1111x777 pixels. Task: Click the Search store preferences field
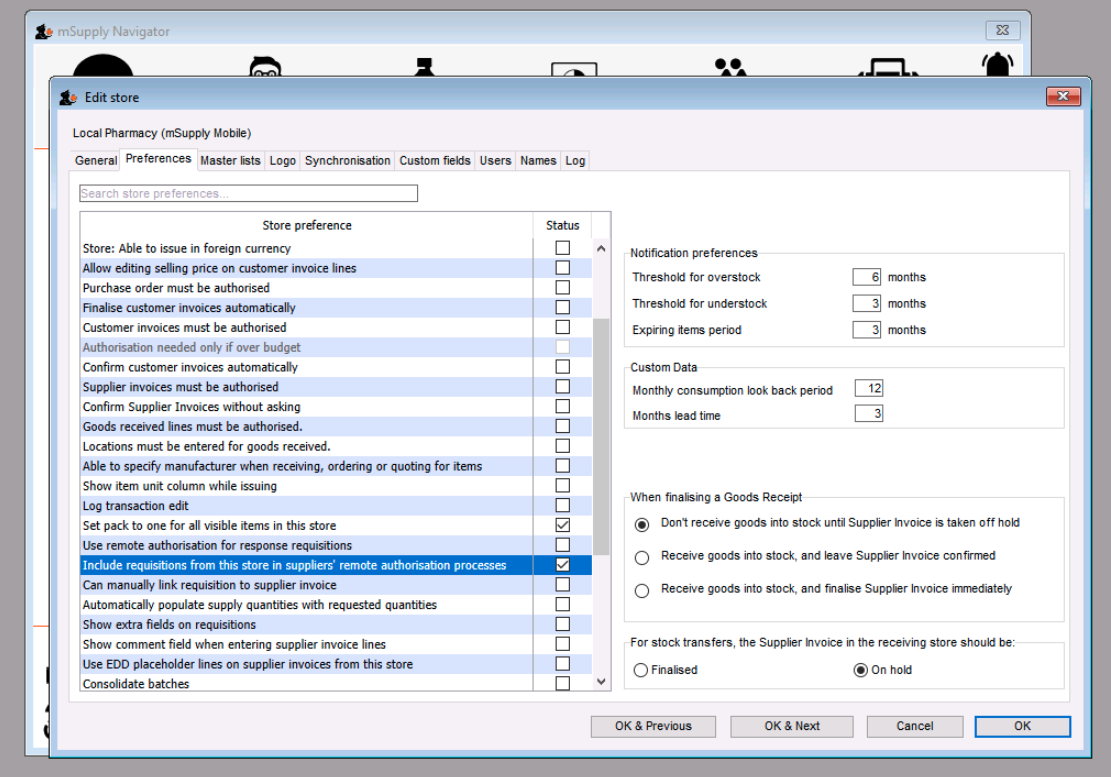(x=248, y=193)
